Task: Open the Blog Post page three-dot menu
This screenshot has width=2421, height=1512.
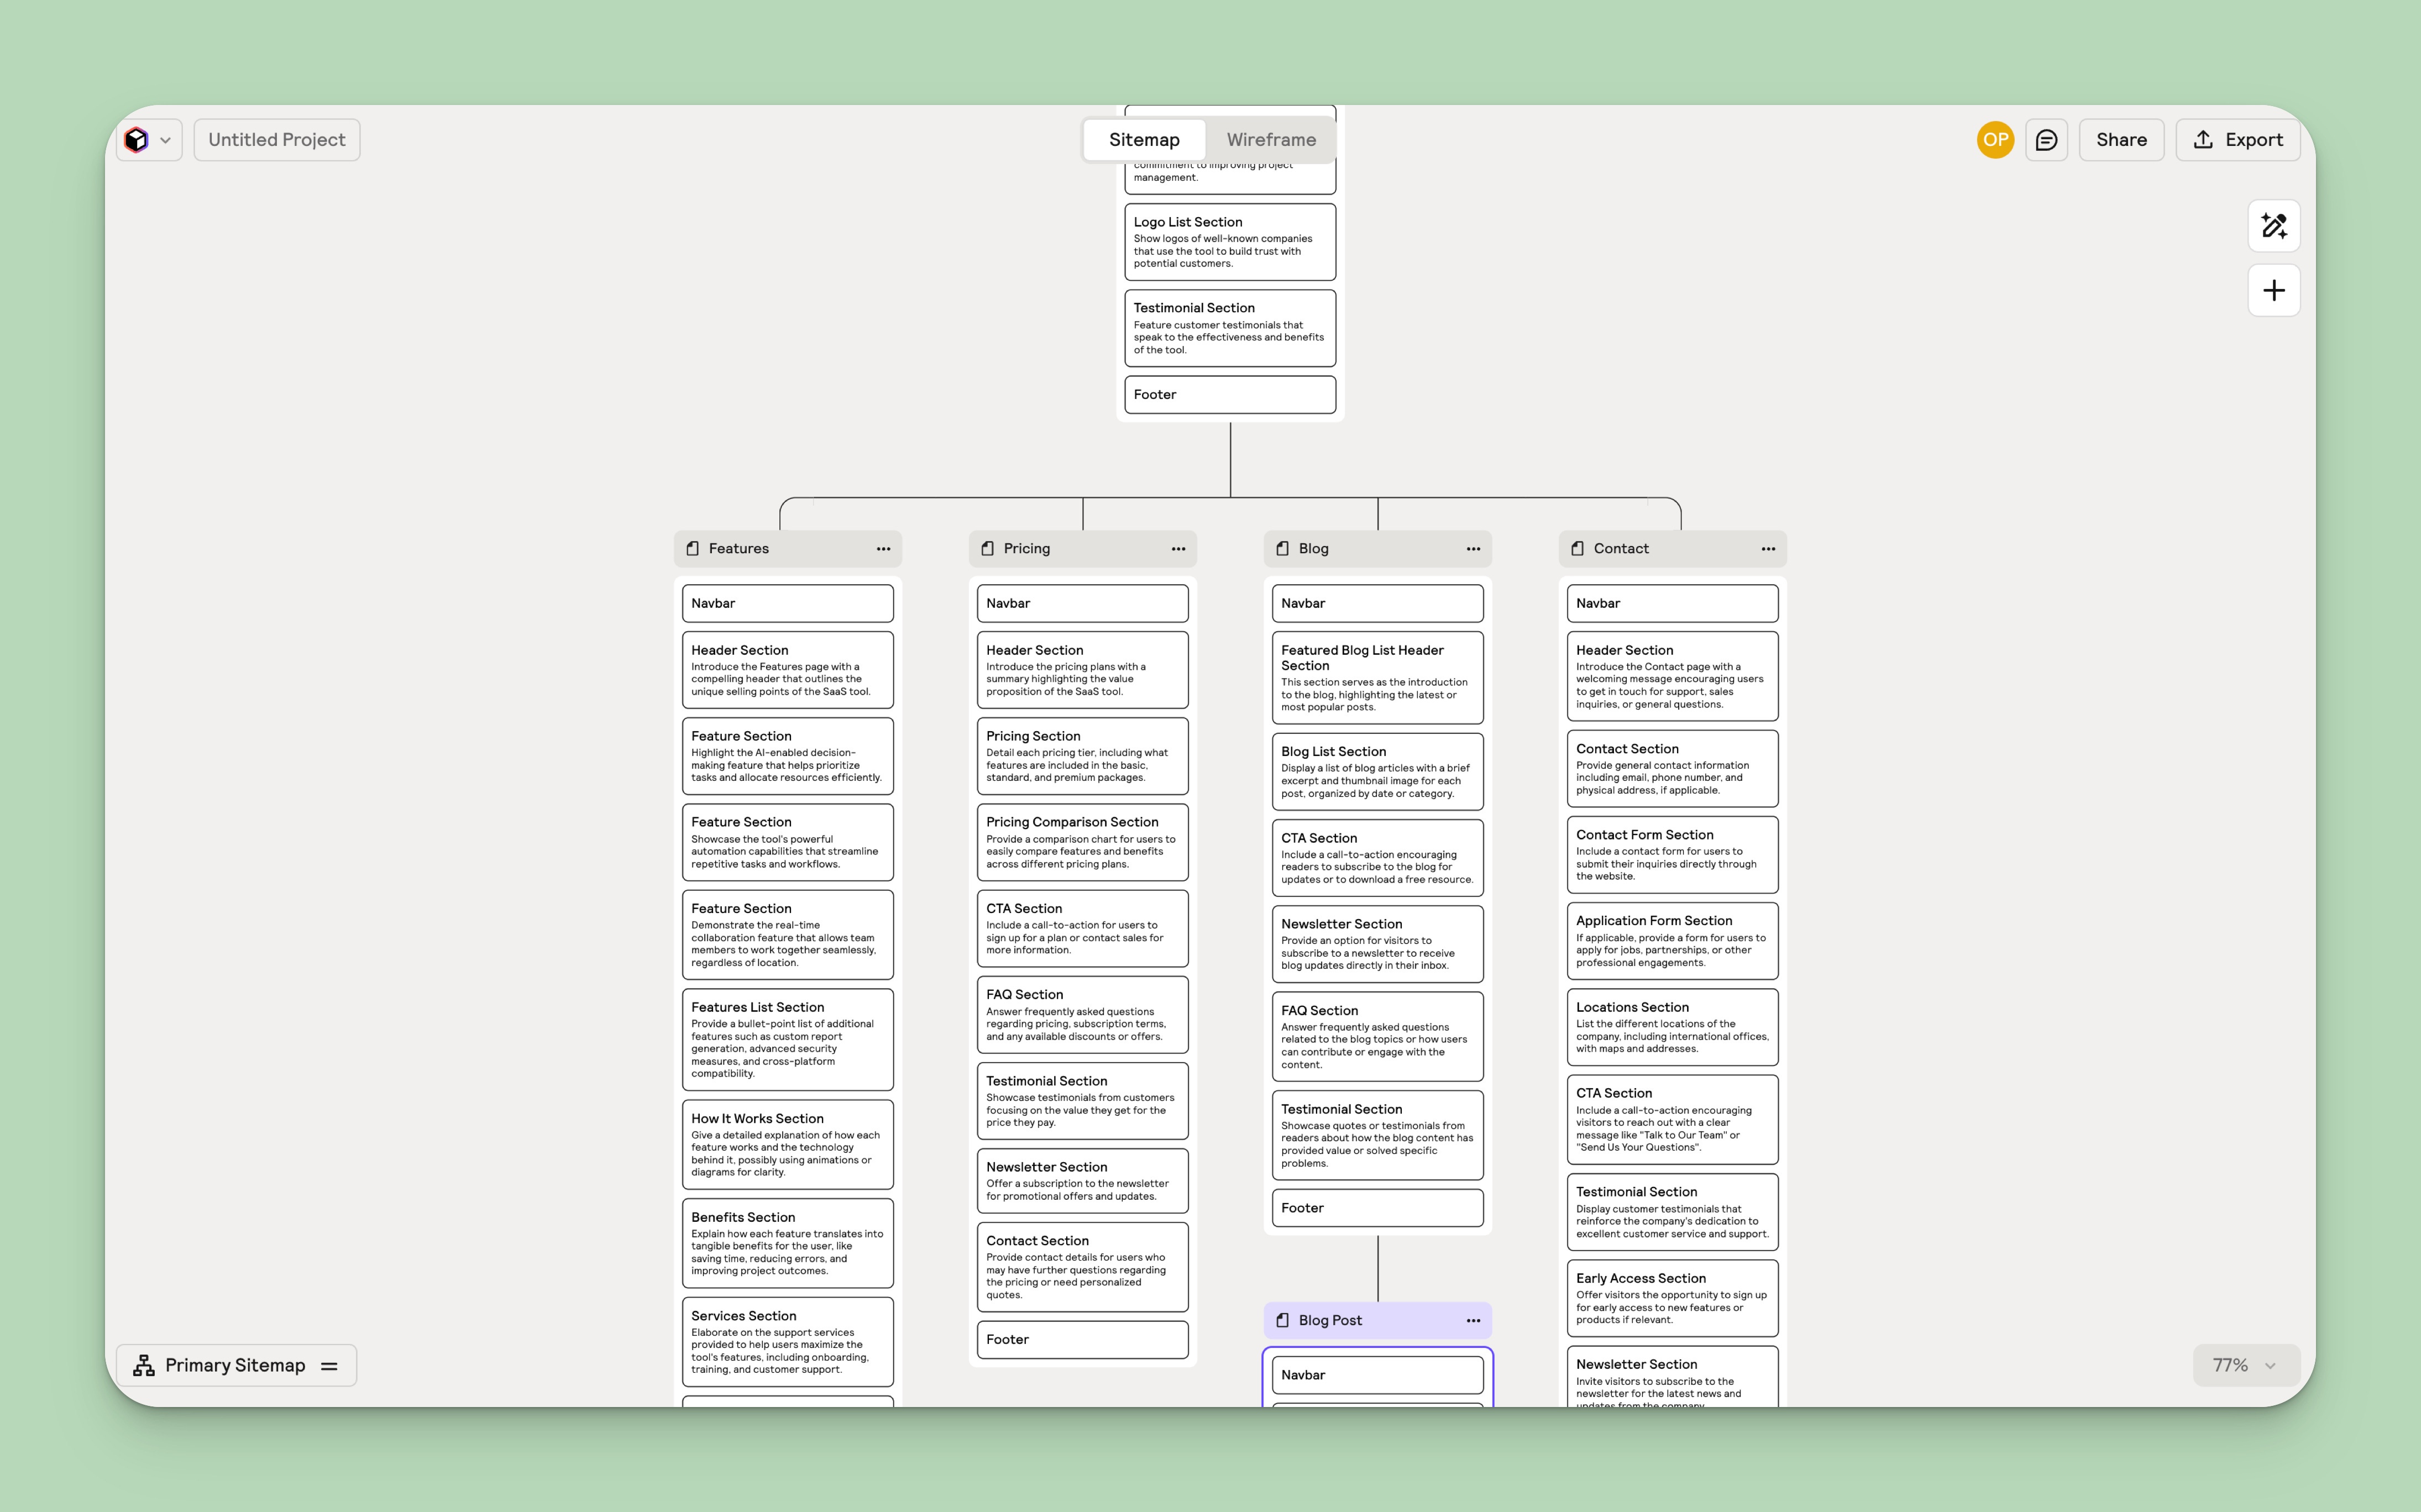Action: point(1473,1321)
